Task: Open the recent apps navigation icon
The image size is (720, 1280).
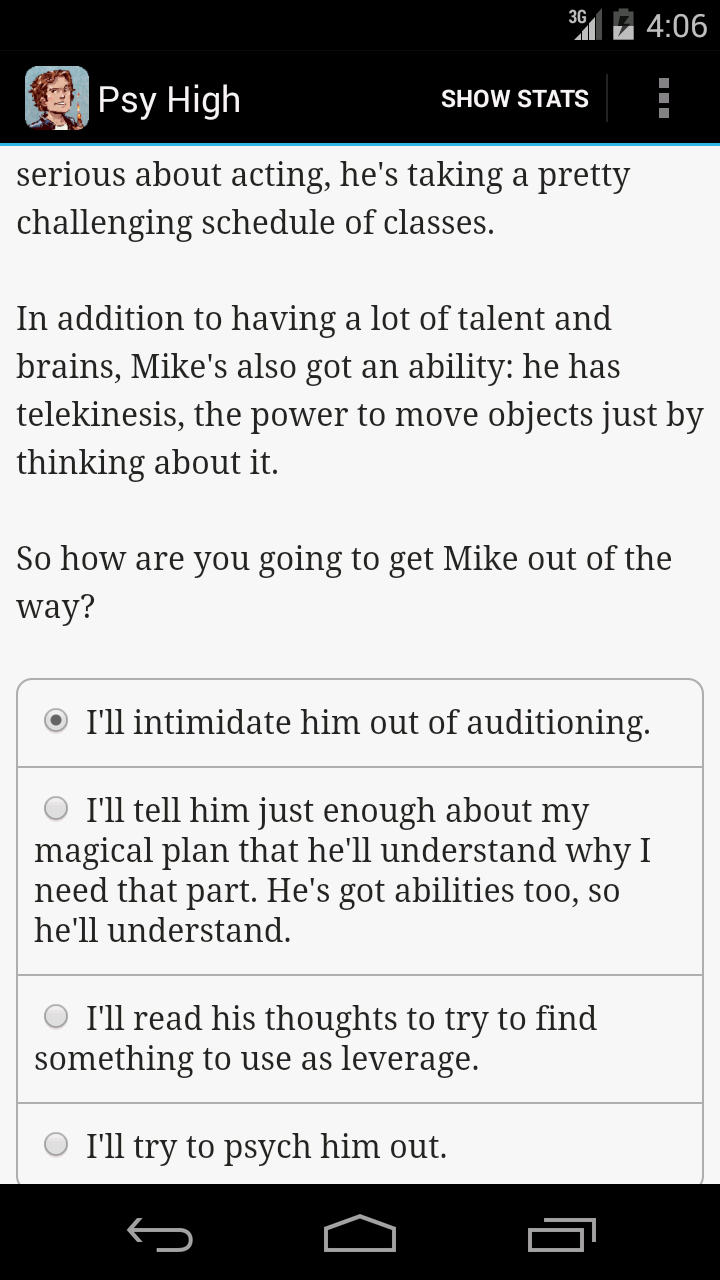Action: click(561, 1235)
